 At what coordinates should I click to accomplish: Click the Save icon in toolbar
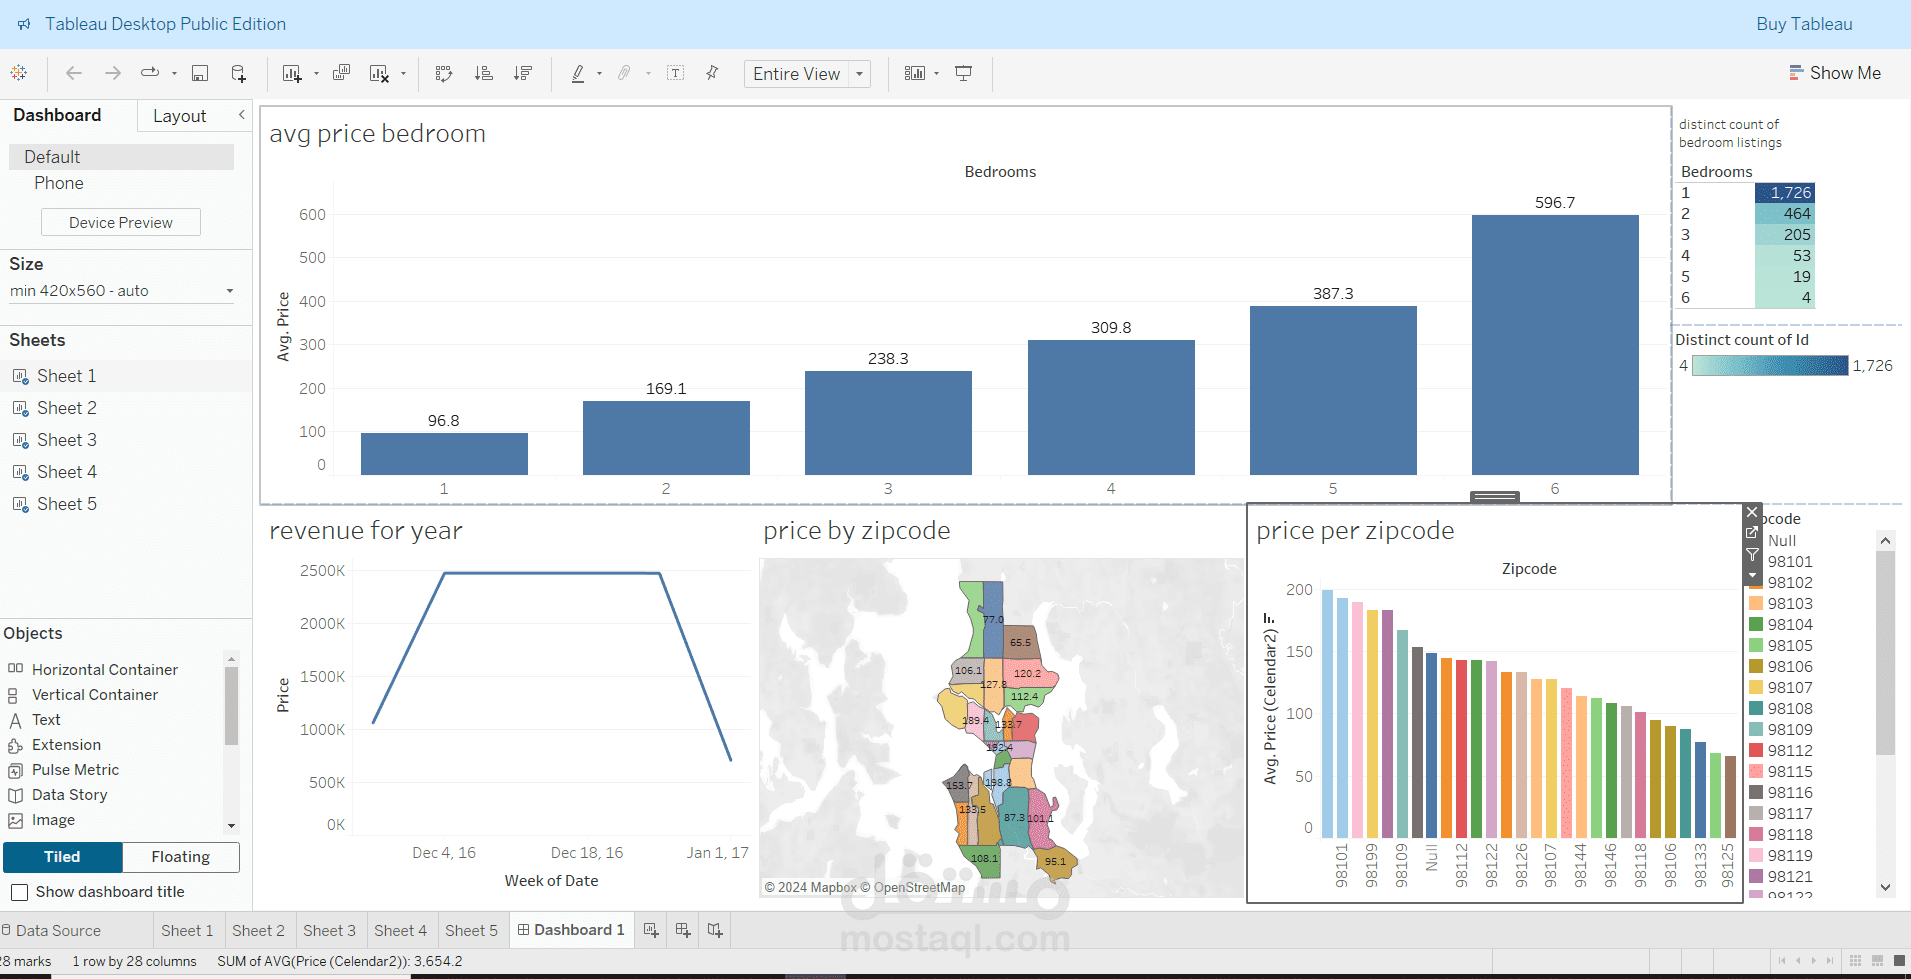pos(200,73)
